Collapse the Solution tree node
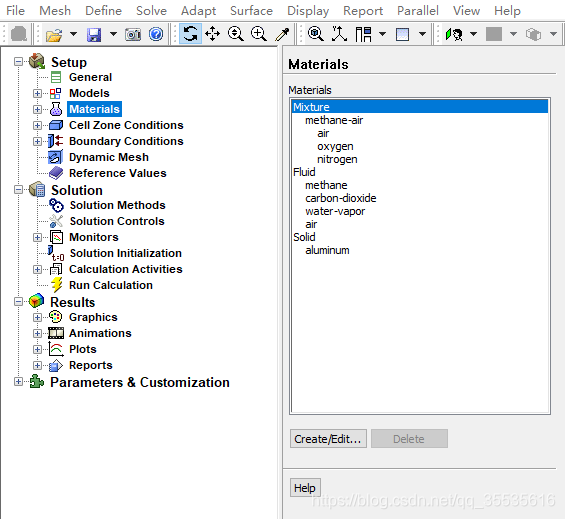 coord(18,190)
